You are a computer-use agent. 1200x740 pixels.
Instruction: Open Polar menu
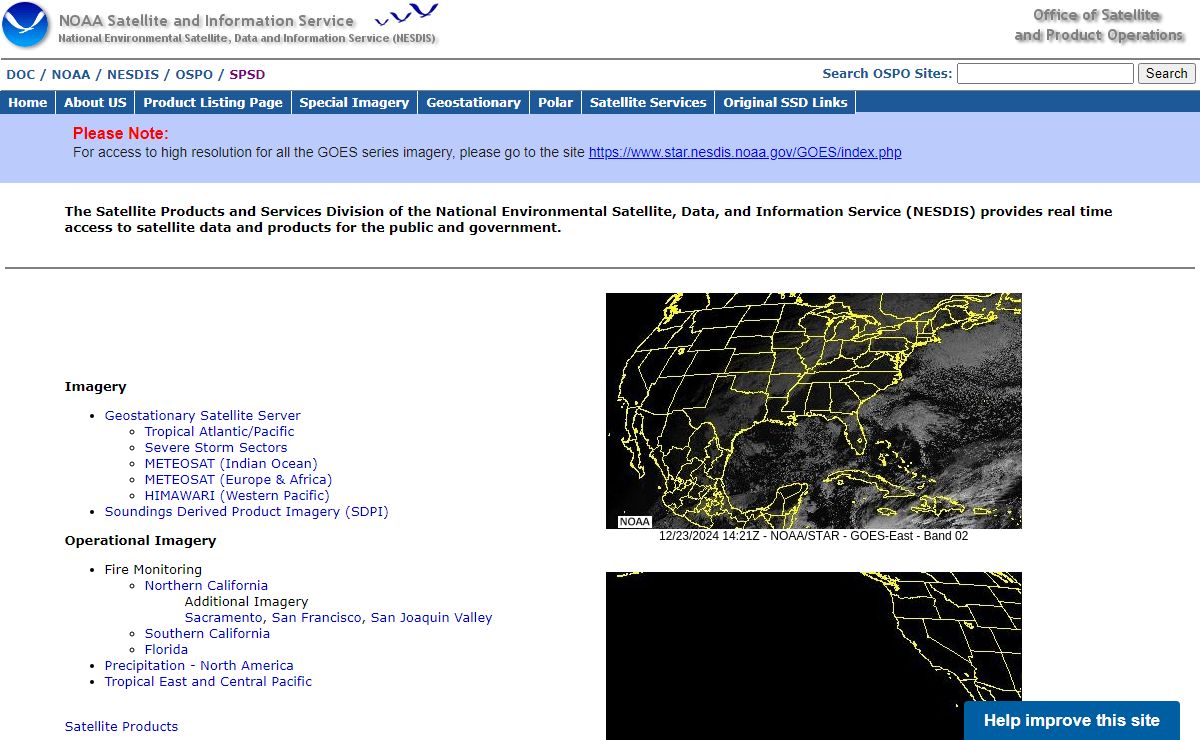coord(555,102)
